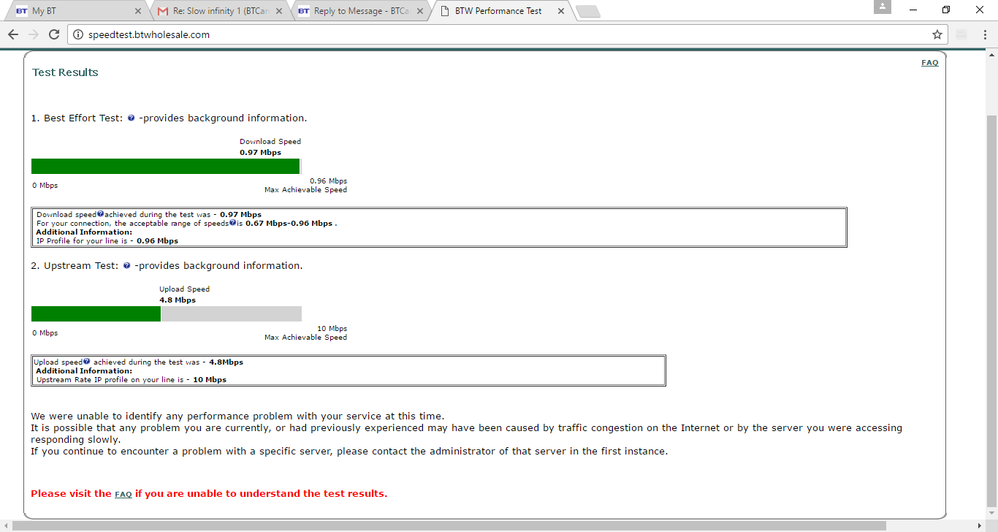Viewport: 998px width, 532px height.
Task: Click help icon beside Upstream Test
Action: (127, 265)
